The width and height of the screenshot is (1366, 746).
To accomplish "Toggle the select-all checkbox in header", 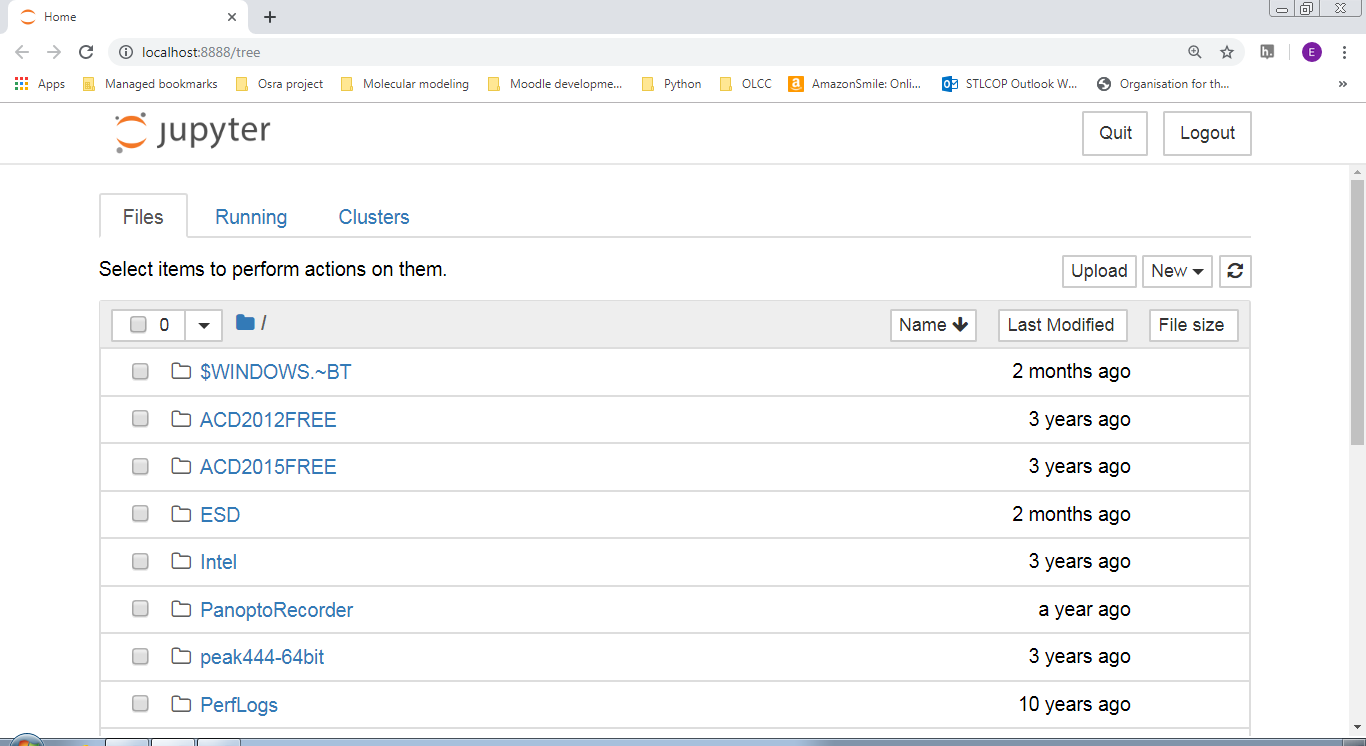I will (139, 325).
